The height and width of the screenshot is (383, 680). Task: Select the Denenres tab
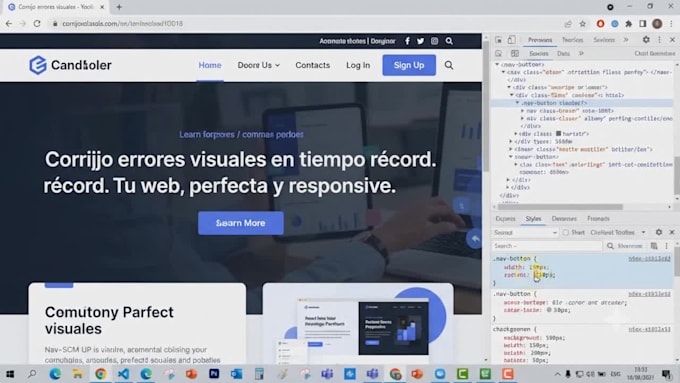[564, 219]
